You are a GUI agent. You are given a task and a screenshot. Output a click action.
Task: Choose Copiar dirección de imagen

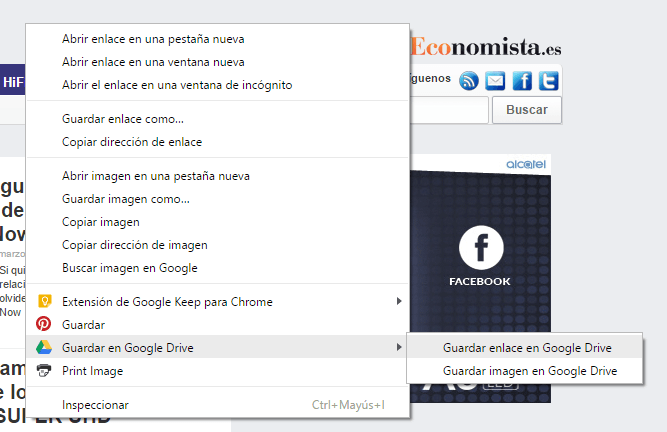(218, 245)
